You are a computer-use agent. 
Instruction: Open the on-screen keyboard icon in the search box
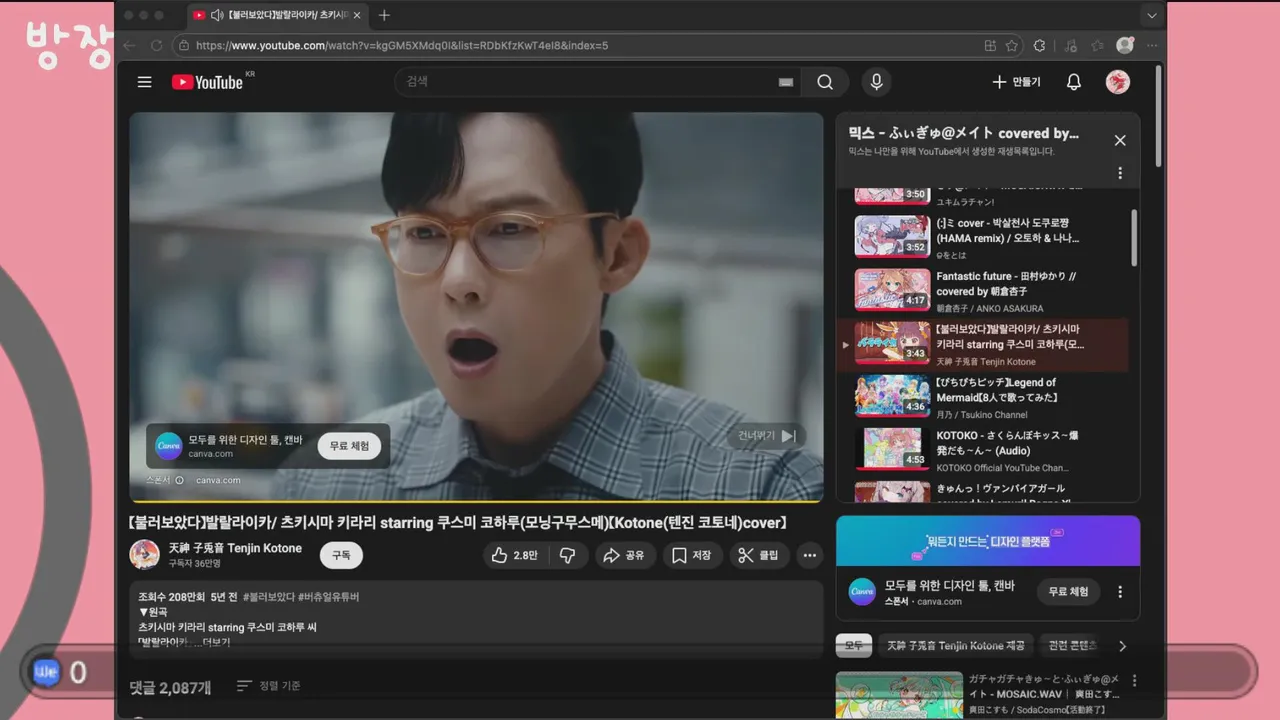pos(785,82)
